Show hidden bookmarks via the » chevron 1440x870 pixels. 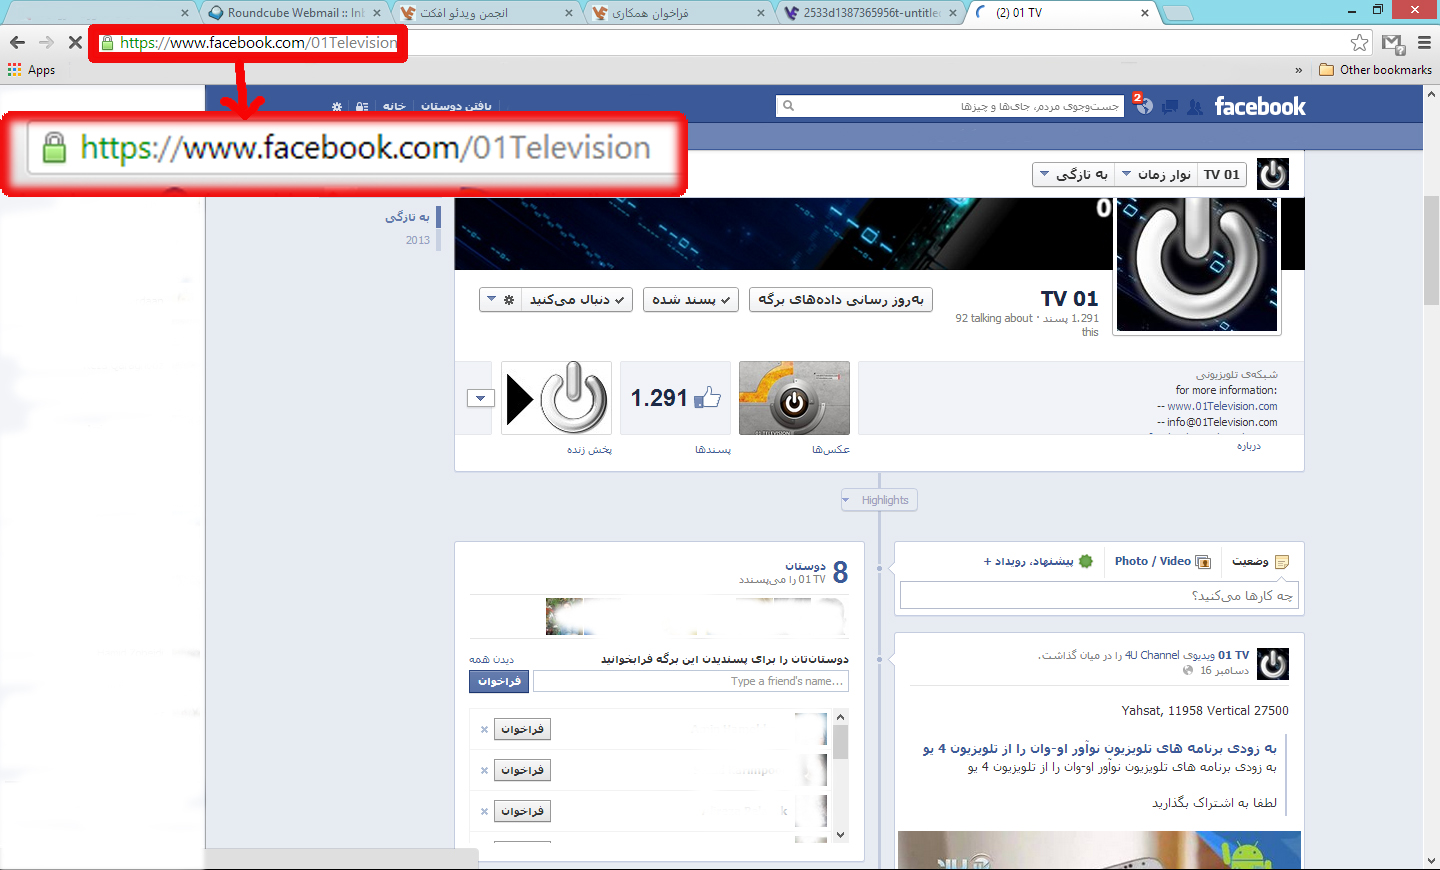1298,70
